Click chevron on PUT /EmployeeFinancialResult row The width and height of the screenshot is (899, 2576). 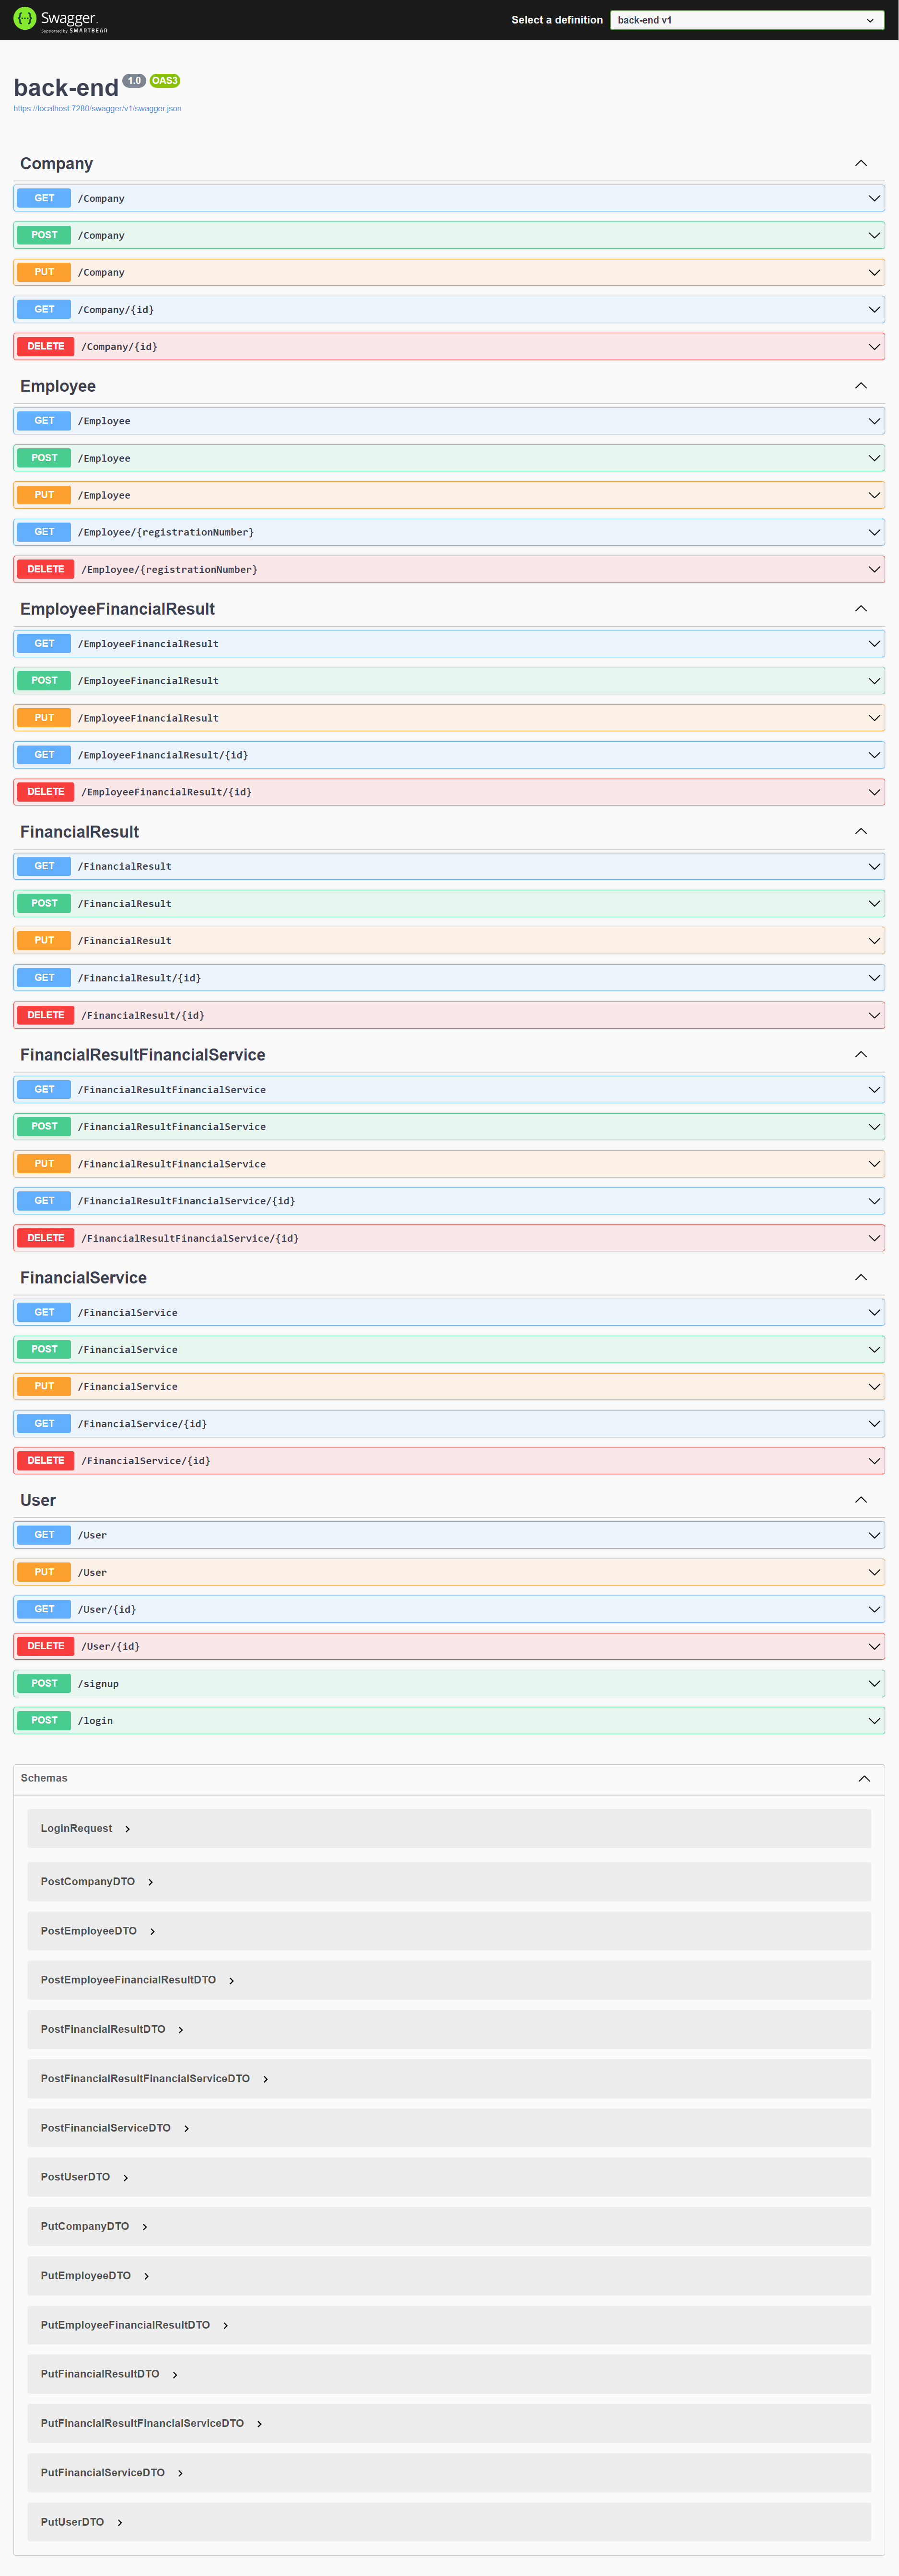pos(874,718)
